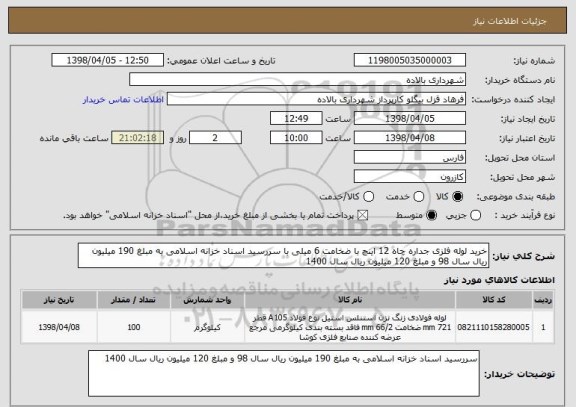Screen dimensions: 576x407
Task: Click the remaining days field showing 2
Action: (x=215, y=138)
